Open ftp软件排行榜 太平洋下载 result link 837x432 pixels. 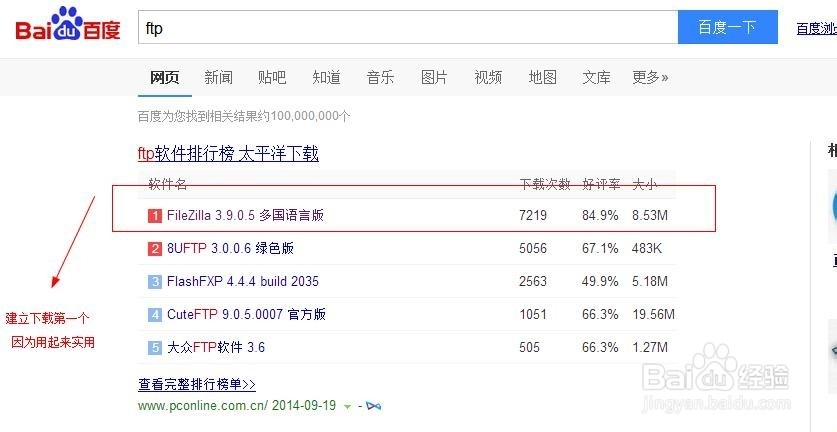228,154
